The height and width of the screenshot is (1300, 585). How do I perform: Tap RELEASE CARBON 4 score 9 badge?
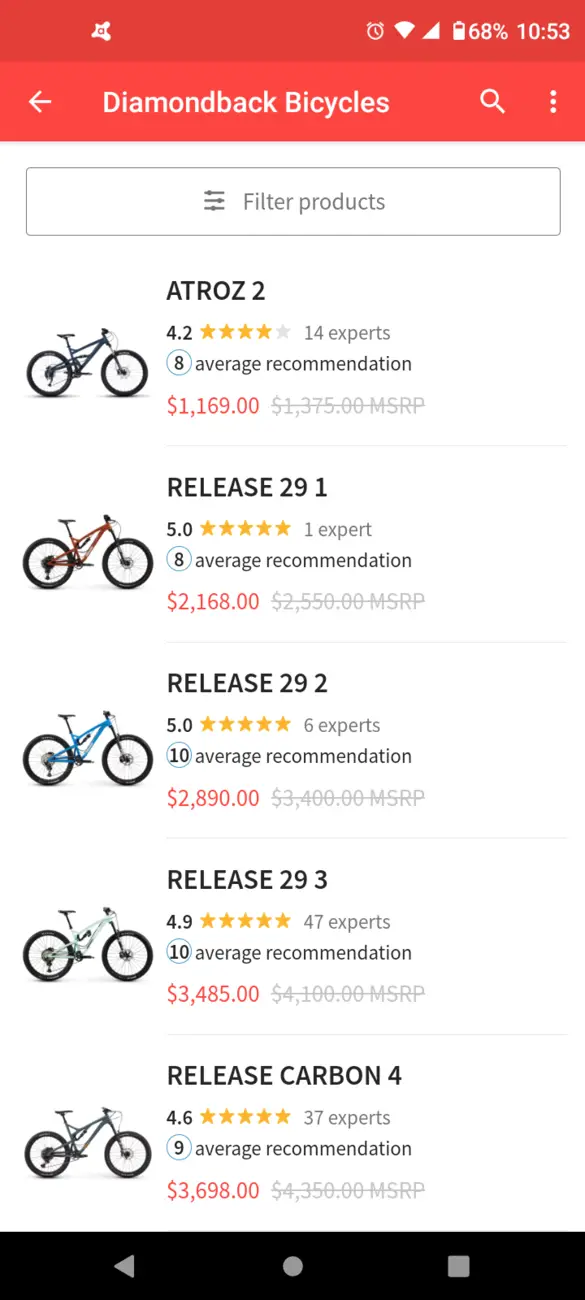pyautogui.click(x=179, y=1148)
